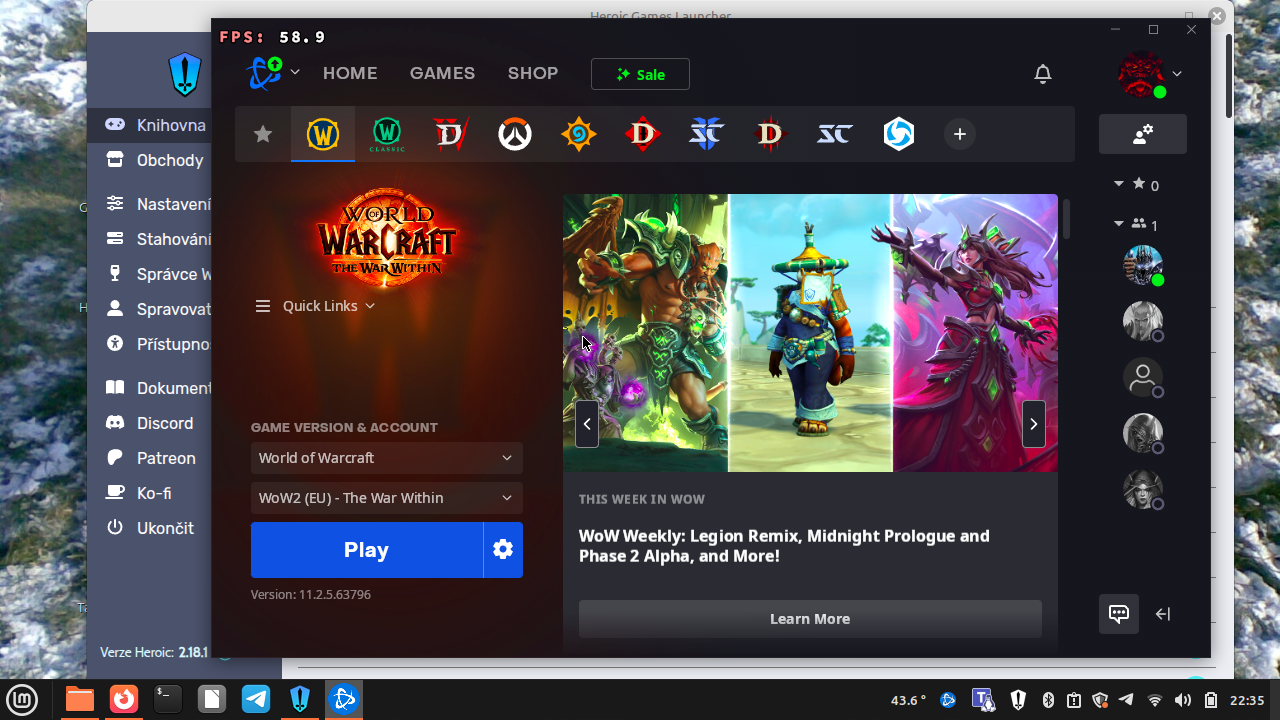Advance the news carousel to next slide
Image resolution: width=1280 pixels, height=720 pixels.
pyautogui.click(x=1033, y=424)
